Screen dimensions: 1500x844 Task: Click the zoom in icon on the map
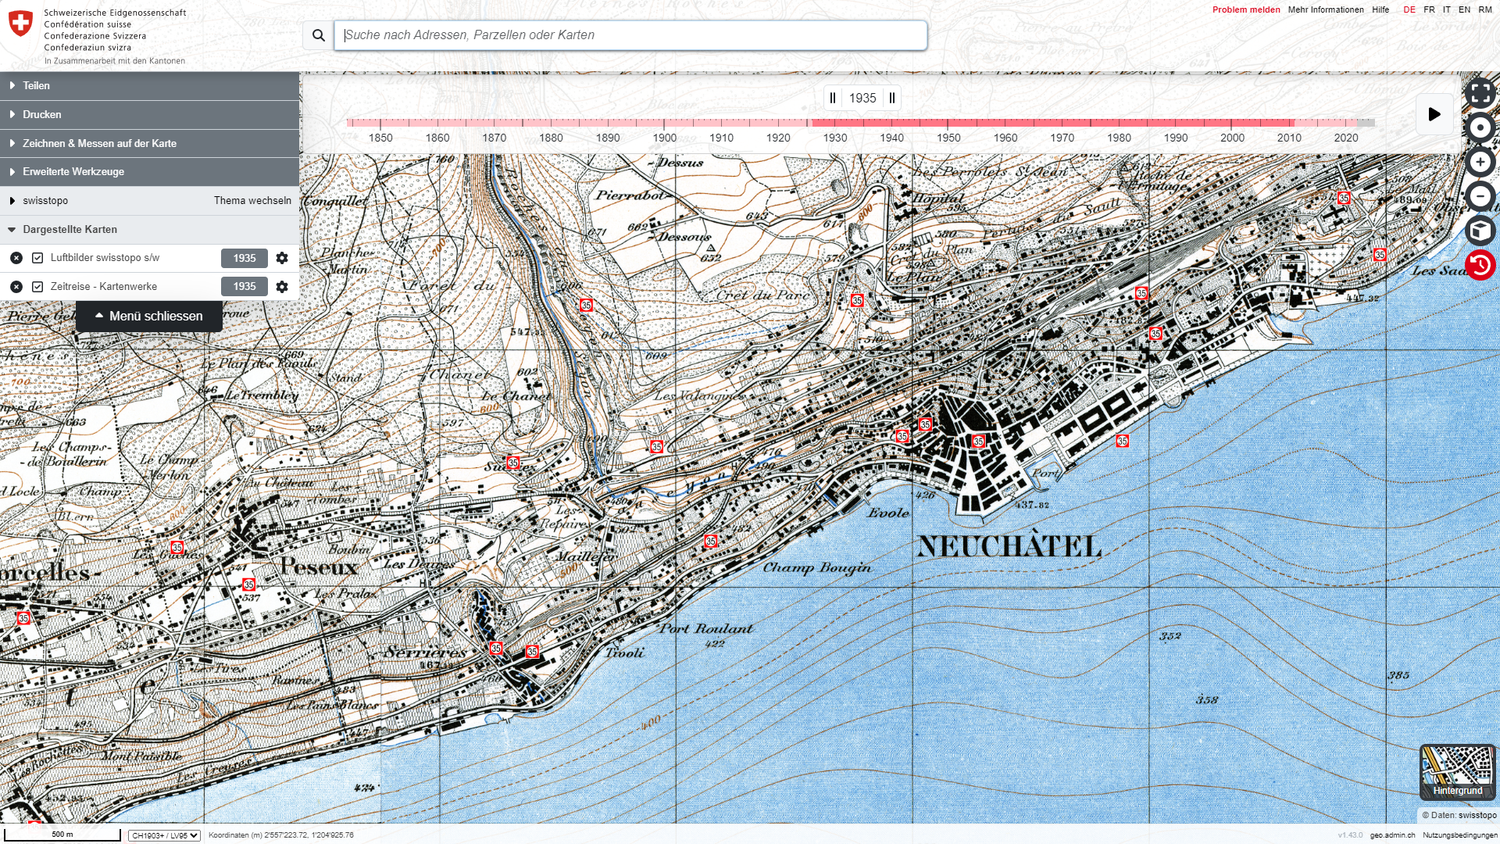coord(1480,161)
